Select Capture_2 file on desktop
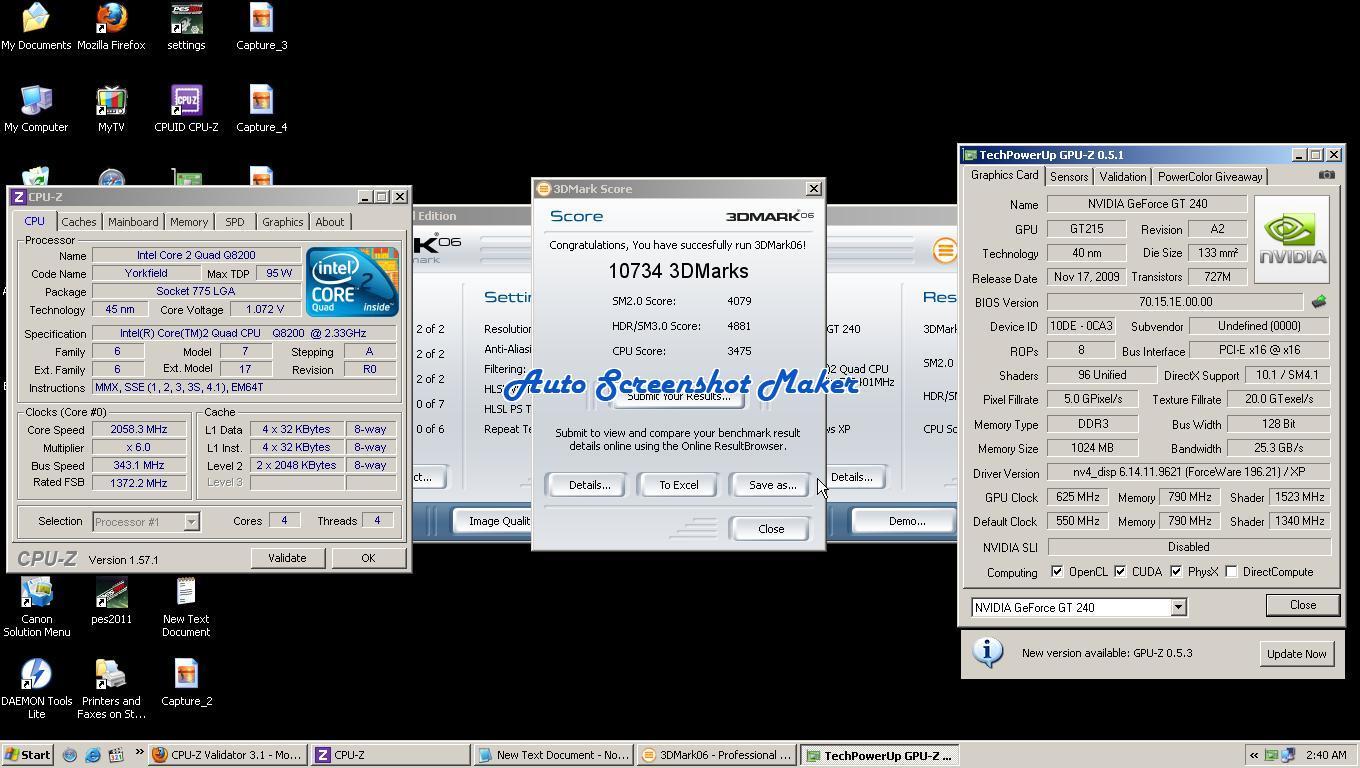The width and height of the screenshot is (1360, 768). [186, 683]
